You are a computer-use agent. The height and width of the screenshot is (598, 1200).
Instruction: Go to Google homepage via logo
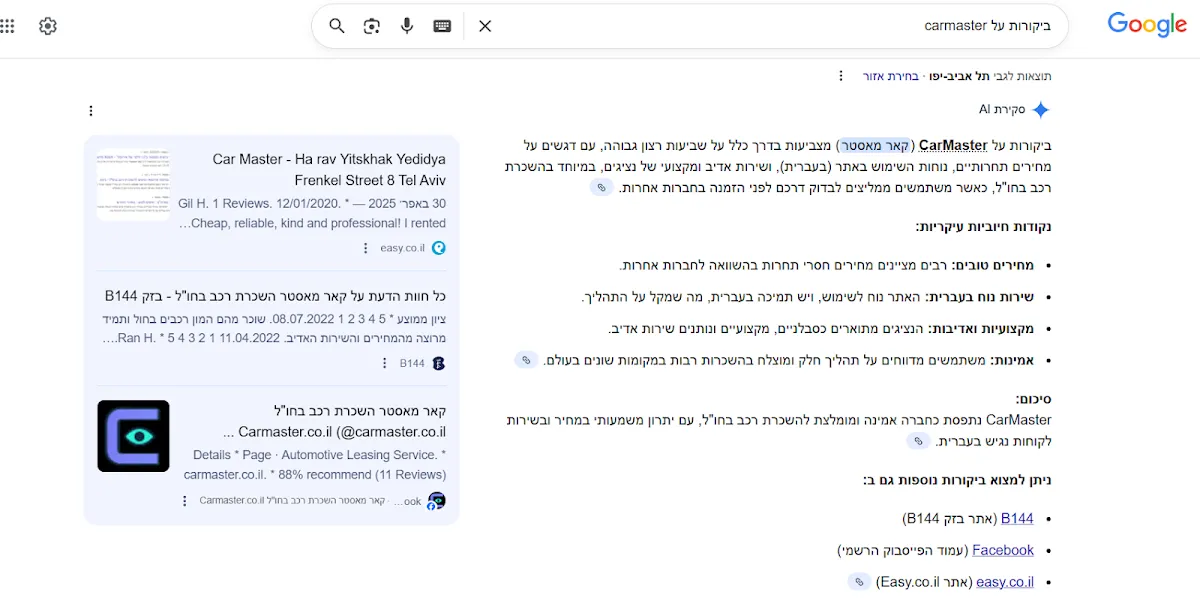pos(1147,26)
